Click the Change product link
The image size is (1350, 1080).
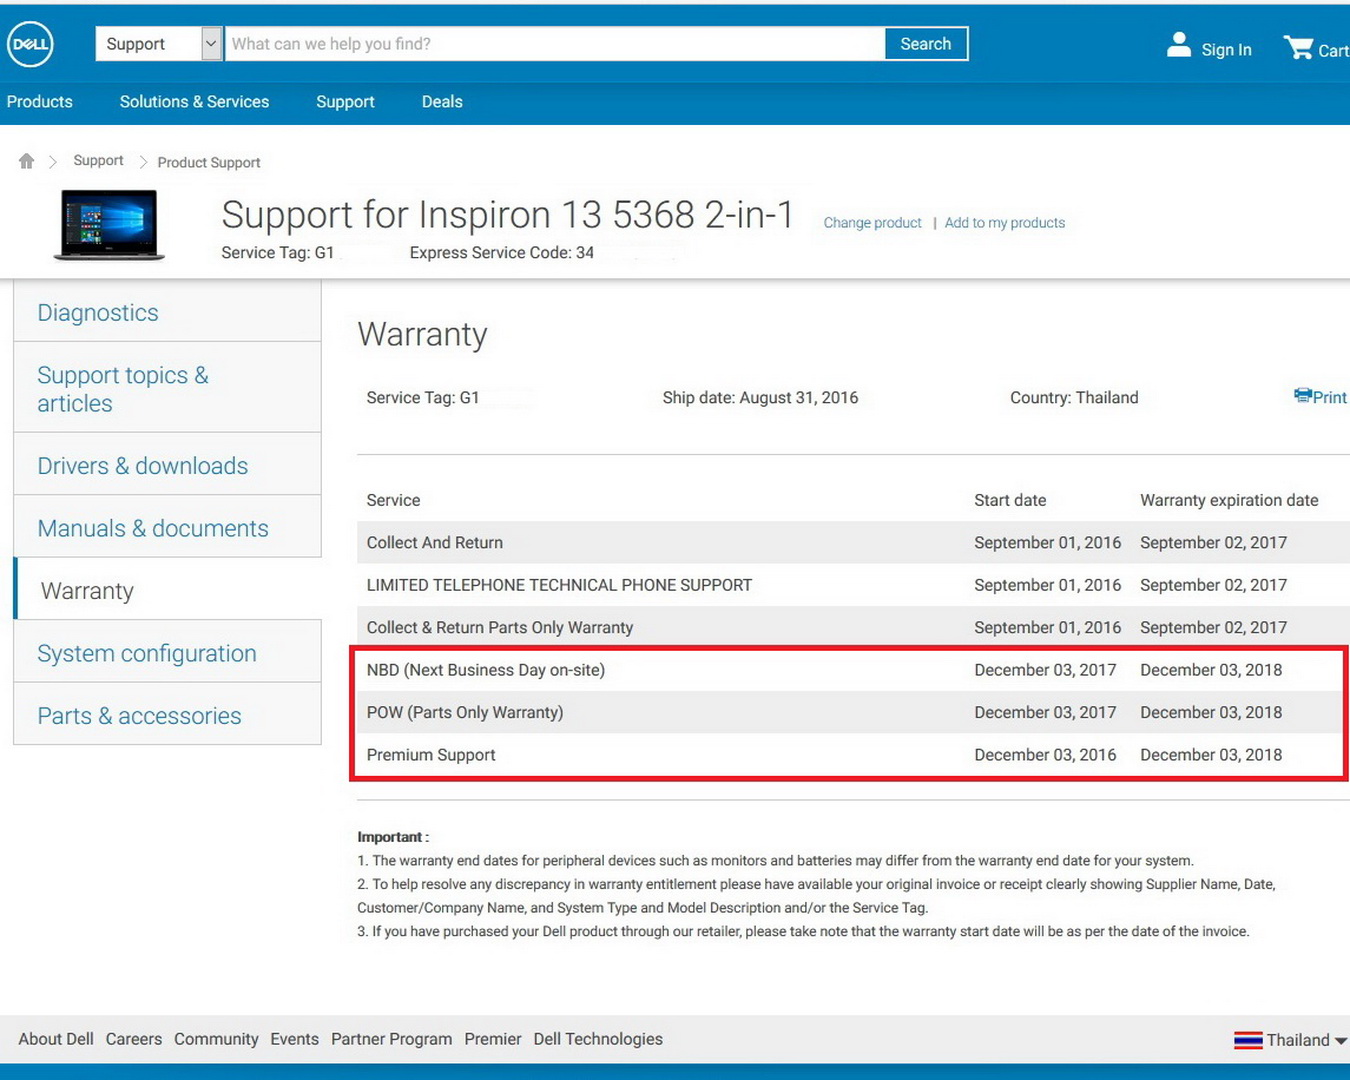872,223
